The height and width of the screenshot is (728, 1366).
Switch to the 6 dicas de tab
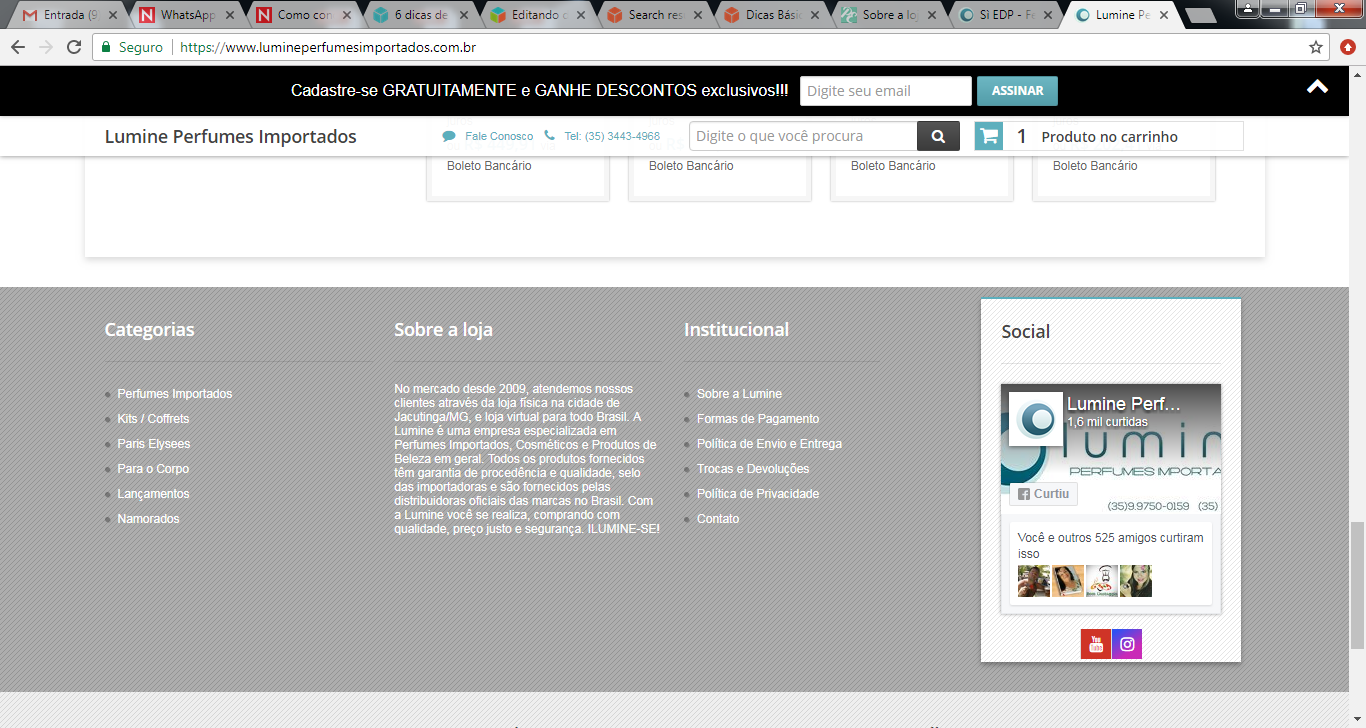[421, 15]
